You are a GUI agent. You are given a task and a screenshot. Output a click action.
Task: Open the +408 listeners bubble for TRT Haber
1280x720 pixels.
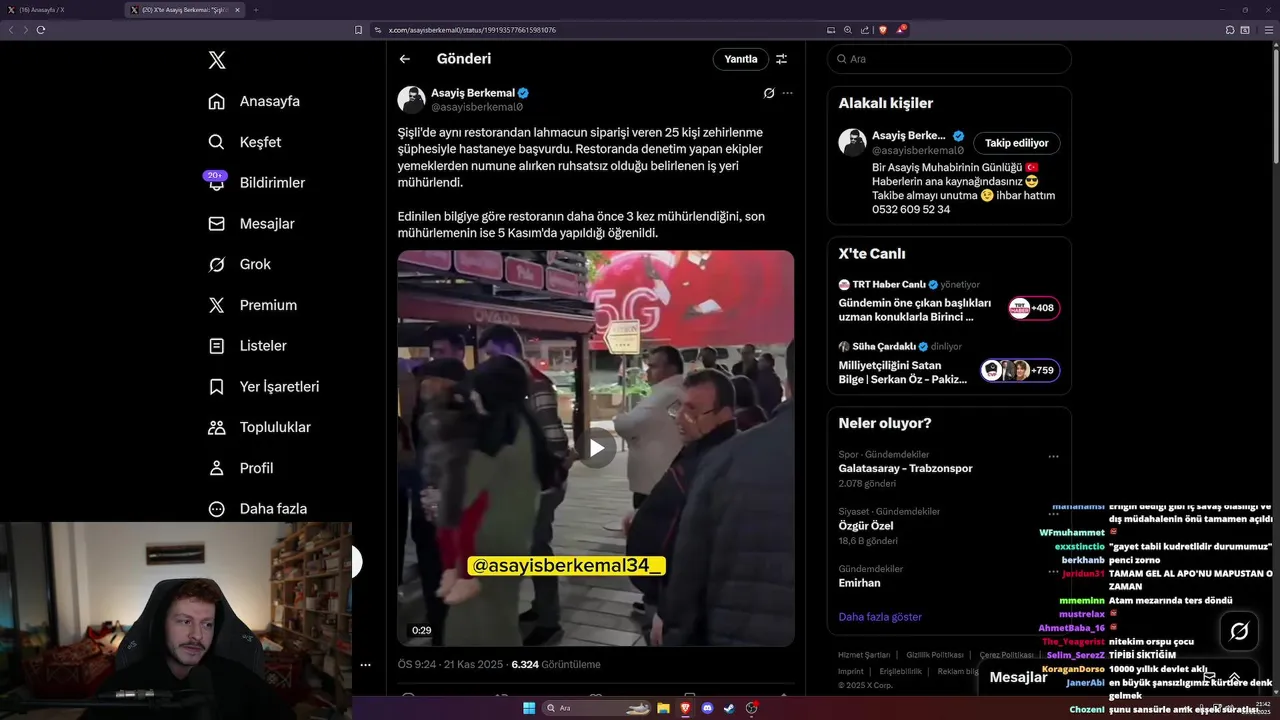1033,308
